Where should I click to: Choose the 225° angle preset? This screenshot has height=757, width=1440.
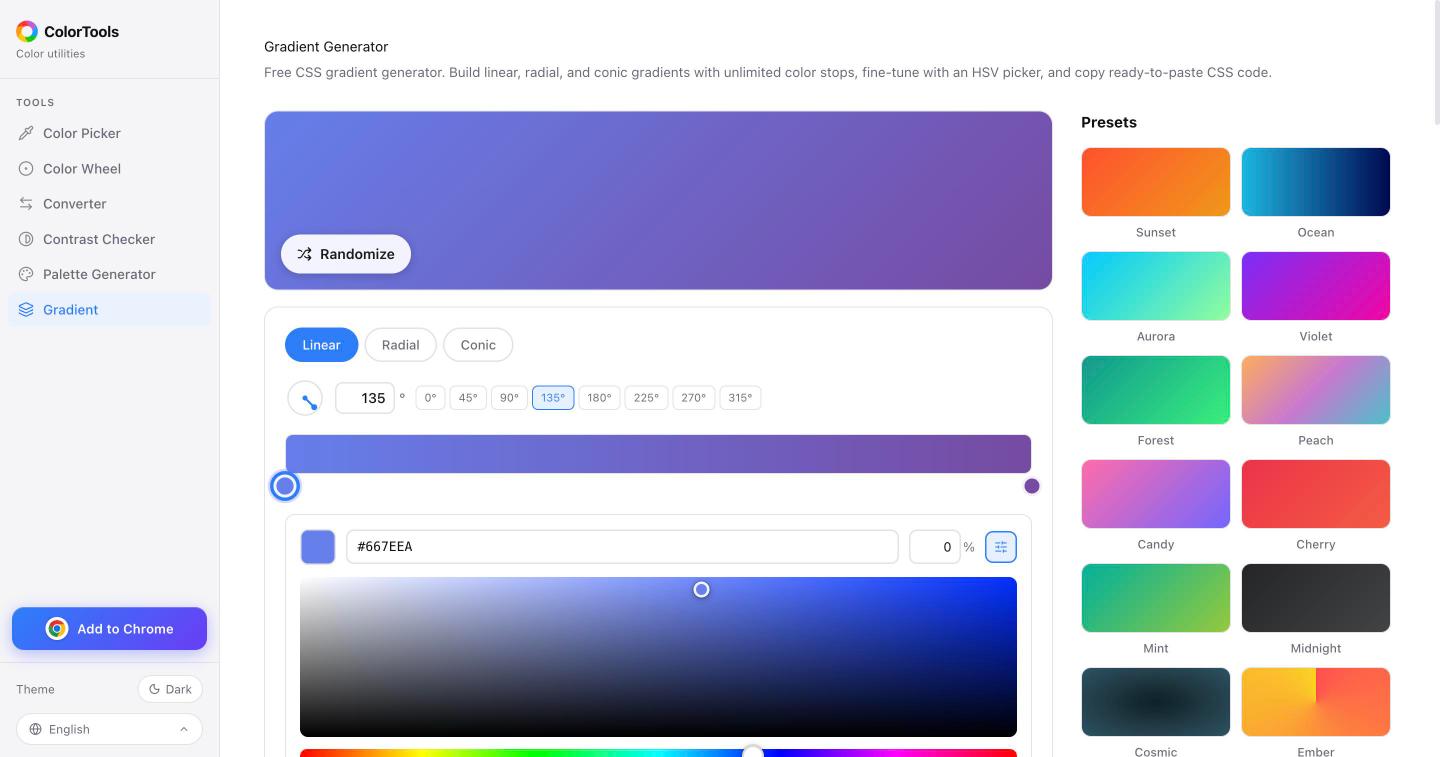646,398
